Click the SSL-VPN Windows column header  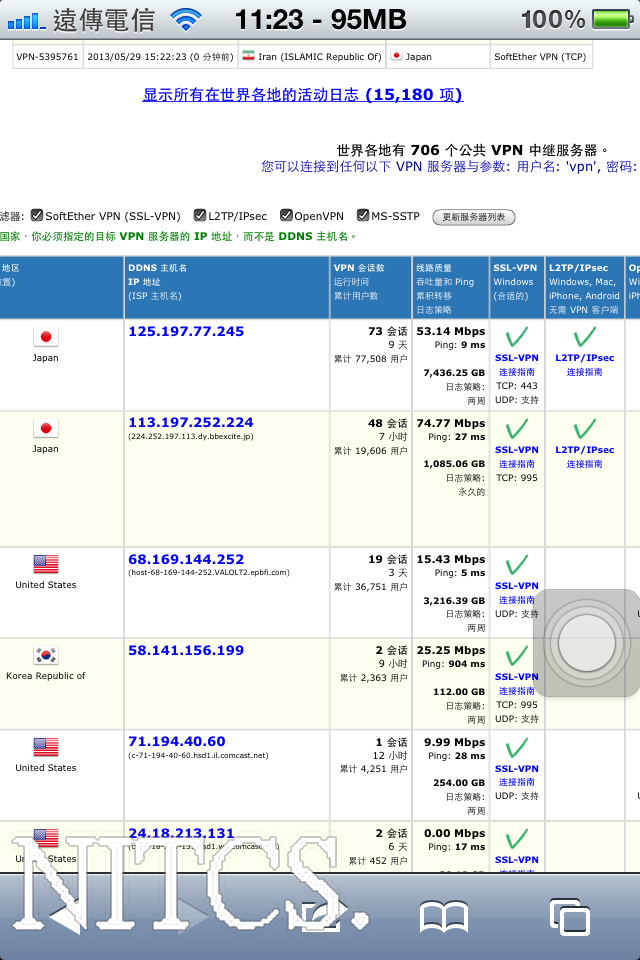click(517, 287)
